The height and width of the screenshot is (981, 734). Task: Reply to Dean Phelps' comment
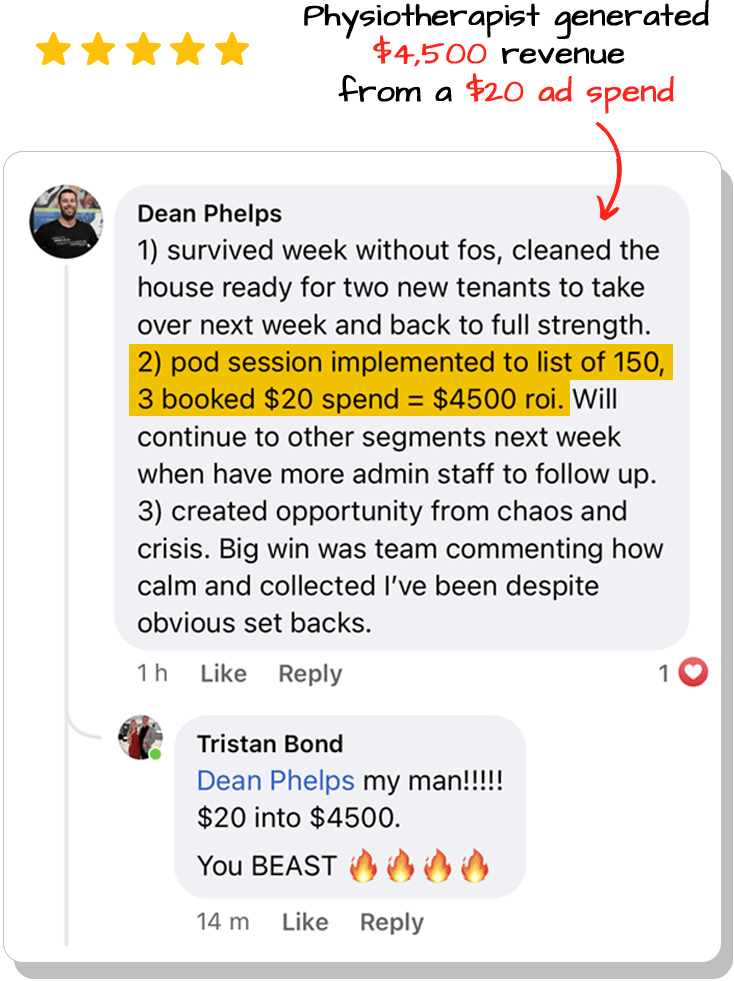coord(310,674)
